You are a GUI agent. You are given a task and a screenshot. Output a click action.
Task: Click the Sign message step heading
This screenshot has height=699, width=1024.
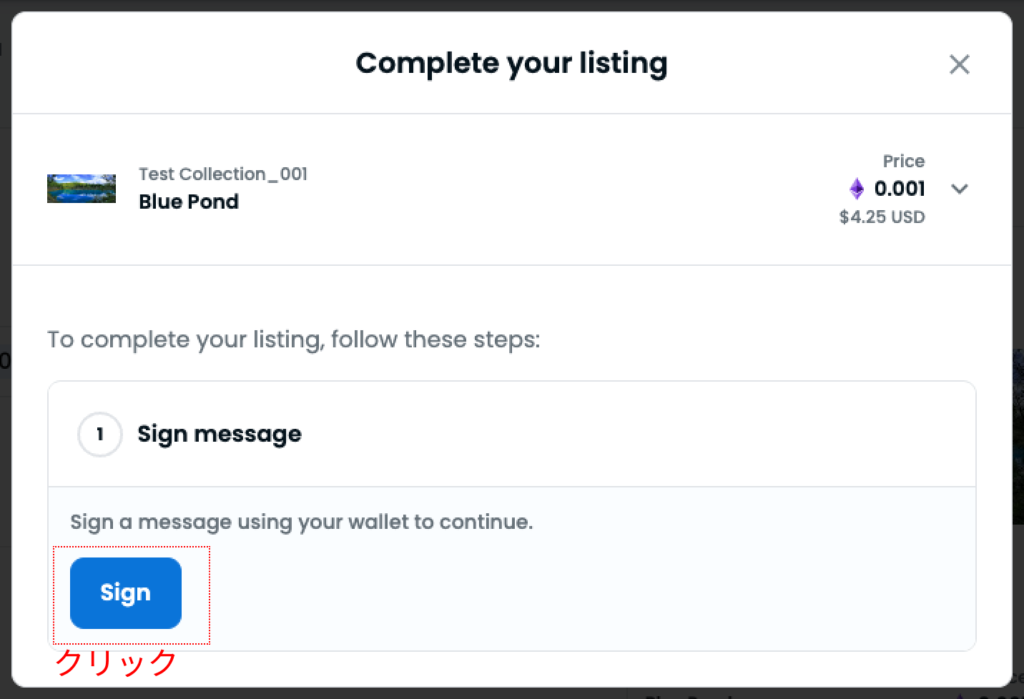click(x=219, y=434)
